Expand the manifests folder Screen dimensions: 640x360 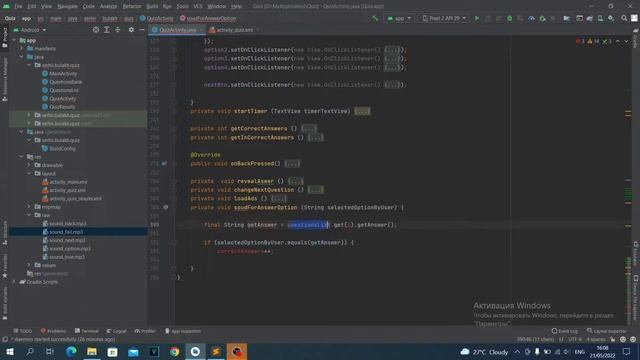click(22, 49)
